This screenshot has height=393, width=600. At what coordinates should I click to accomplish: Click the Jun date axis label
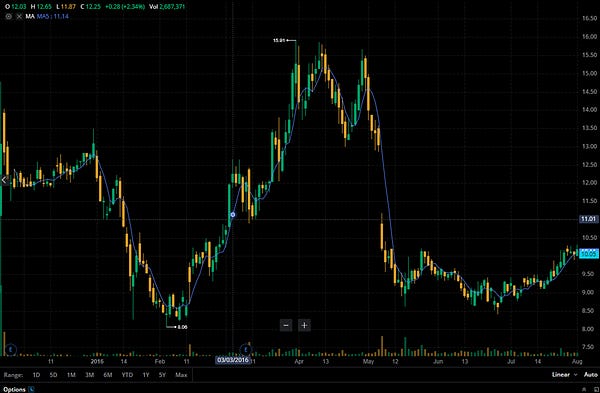[438, 361]
